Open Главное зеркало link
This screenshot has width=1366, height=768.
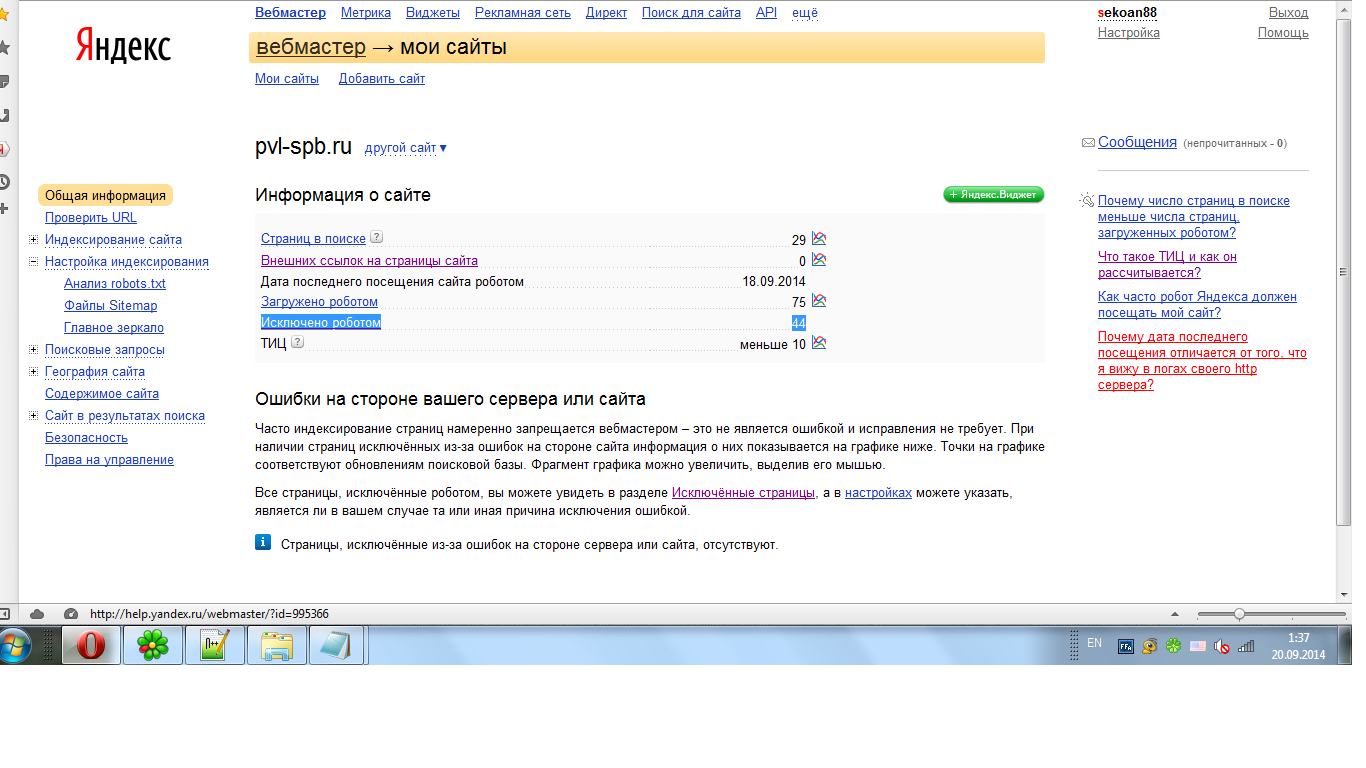click(x=114, y=328)
